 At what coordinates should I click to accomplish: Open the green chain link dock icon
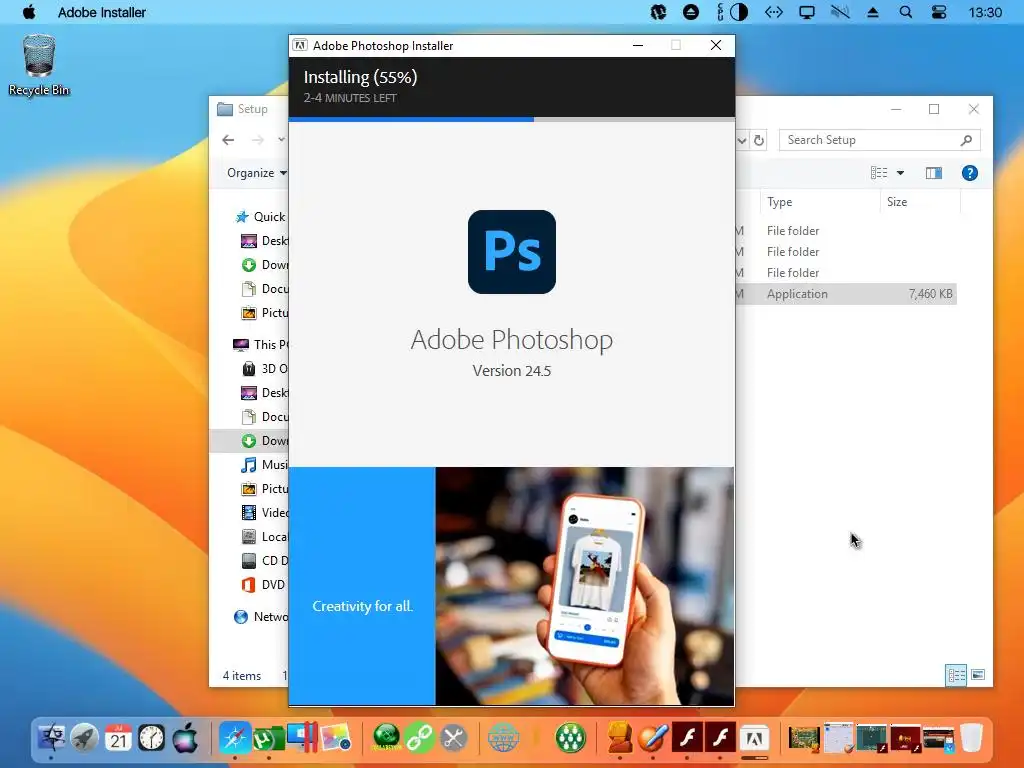pos(419,738)
